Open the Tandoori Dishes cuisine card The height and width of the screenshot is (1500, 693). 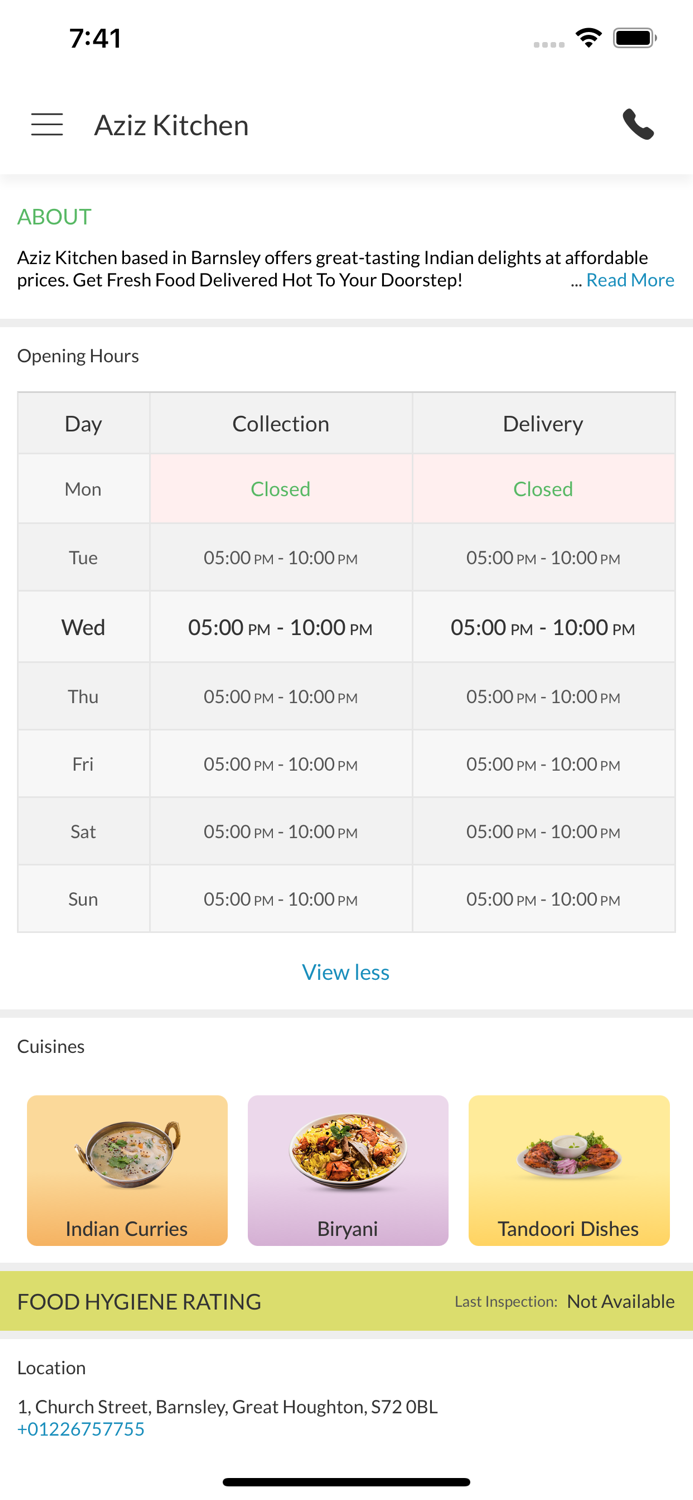click(x=569, y=1170)
